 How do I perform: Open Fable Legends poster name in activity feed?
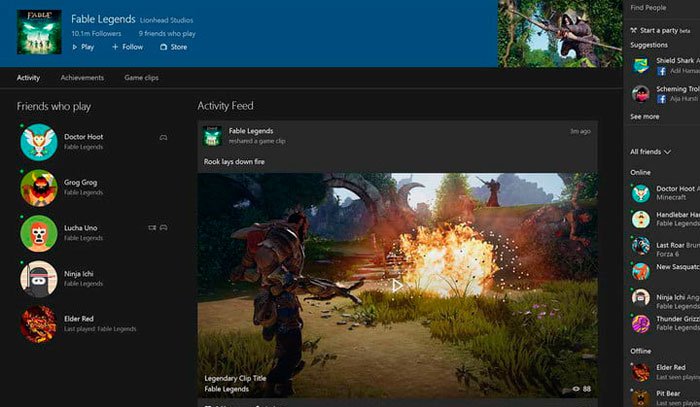(251, 131)
